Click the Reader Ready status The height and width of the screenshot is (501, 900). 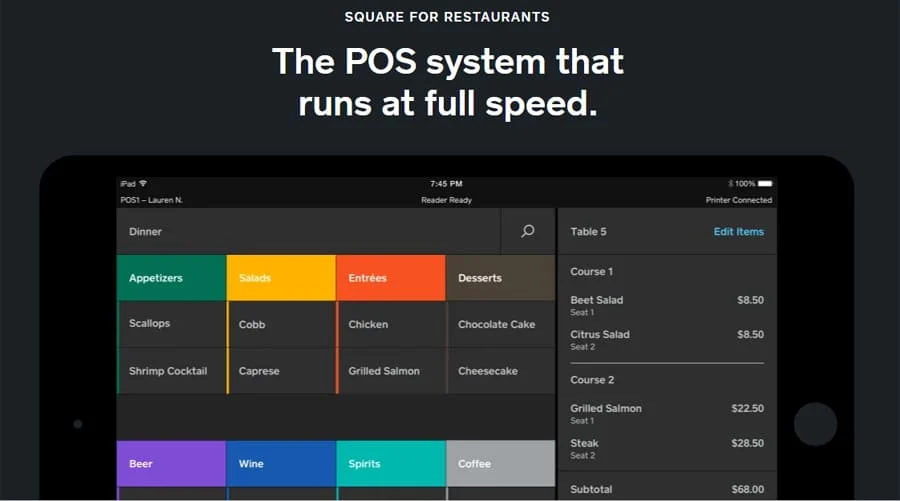[447, 200]
